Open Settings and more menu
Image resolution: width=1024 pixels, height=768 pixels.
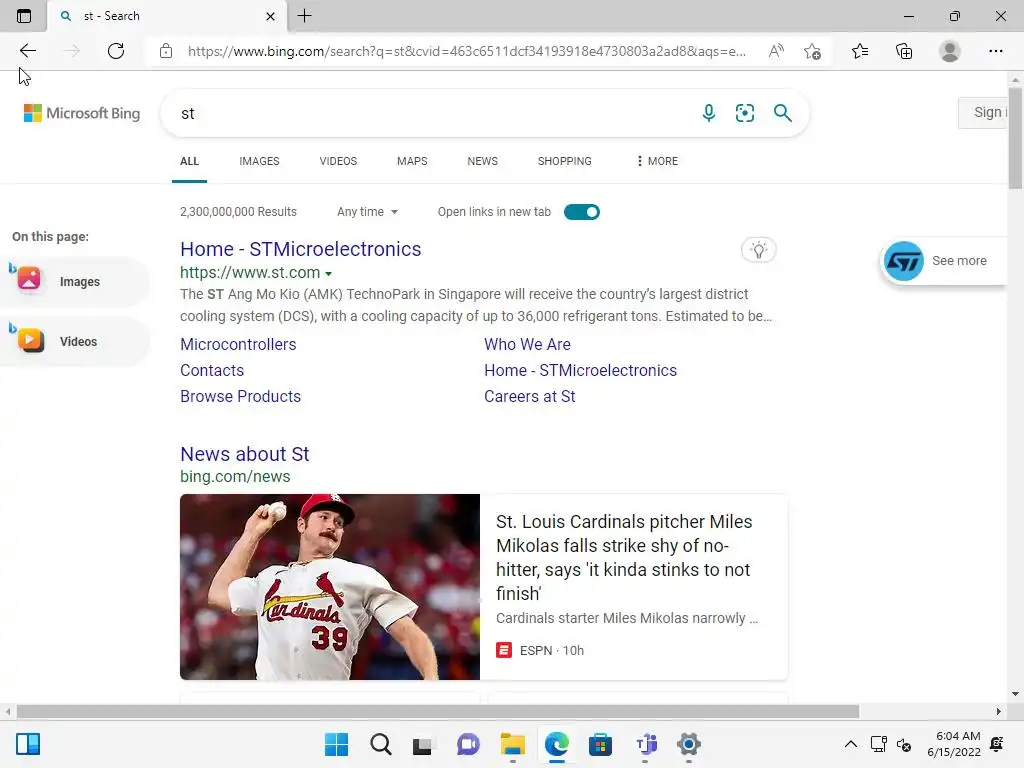point(995,51)
